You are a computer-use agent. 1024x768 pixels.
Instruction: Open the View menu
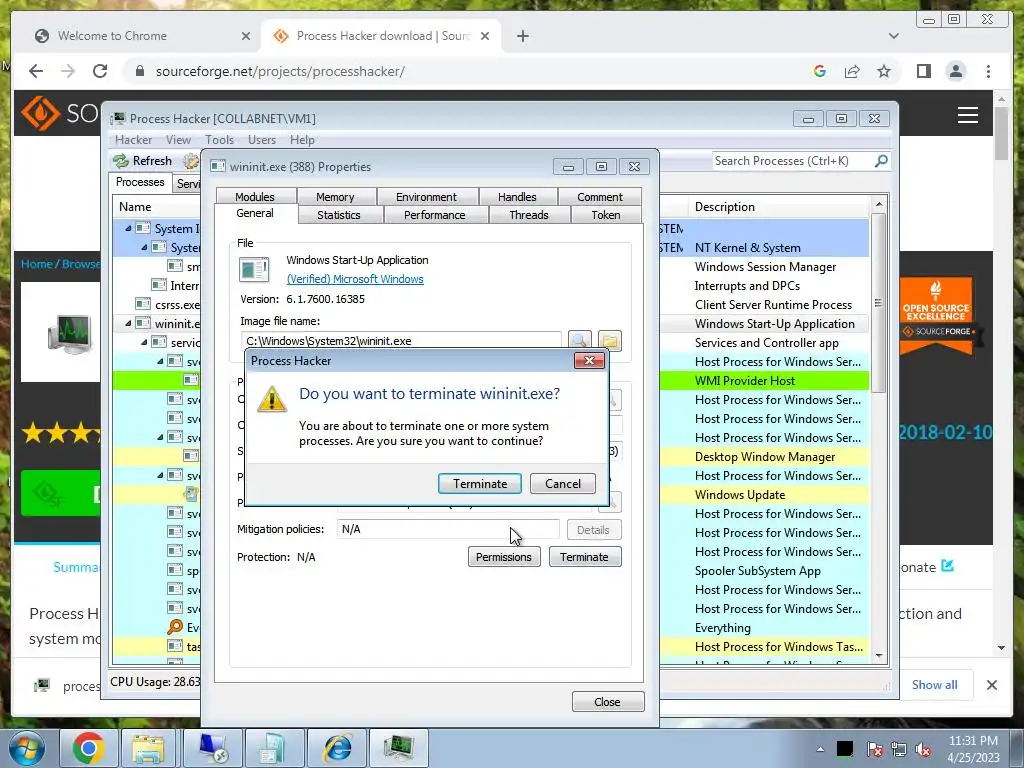(178, 140)
